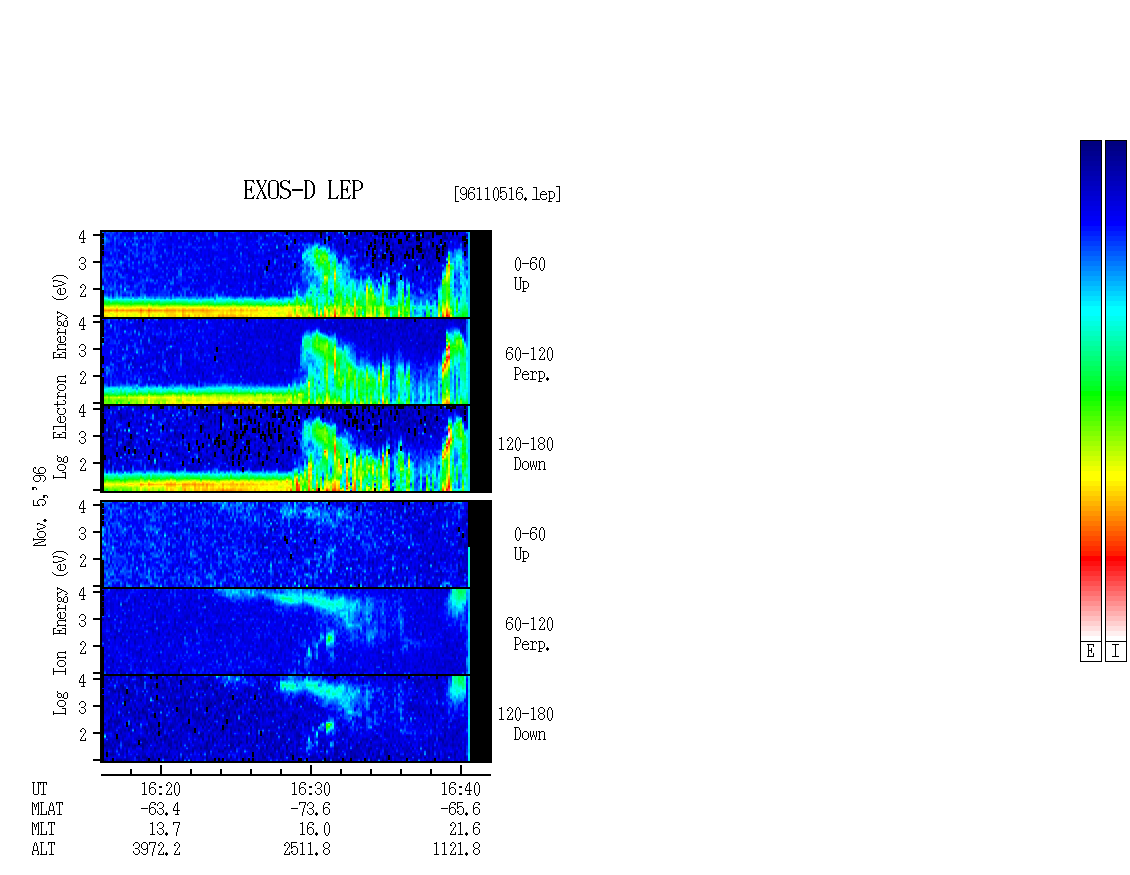Viewport: 1130px width, 875px height.
Task: Click the UT row label
Action: coord(39,789)
